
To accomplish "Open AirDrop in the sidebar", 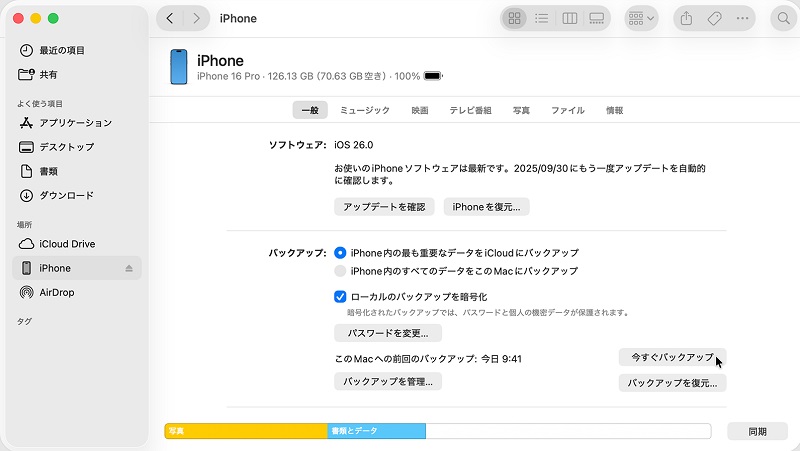I will (x=77, y=292).
